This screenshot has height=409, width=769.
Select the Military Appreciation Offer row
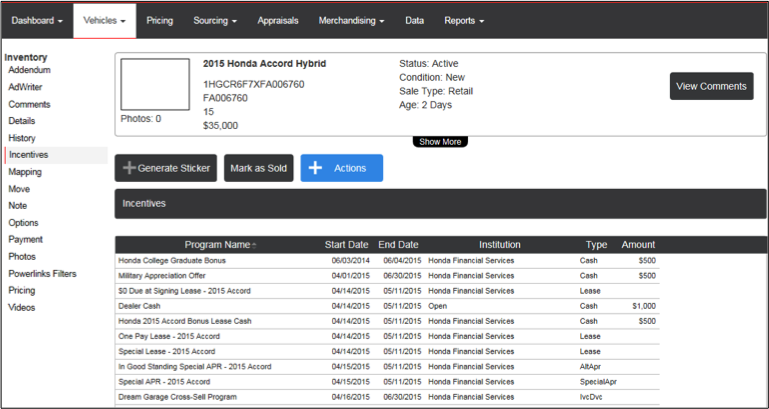pos(387,276)
